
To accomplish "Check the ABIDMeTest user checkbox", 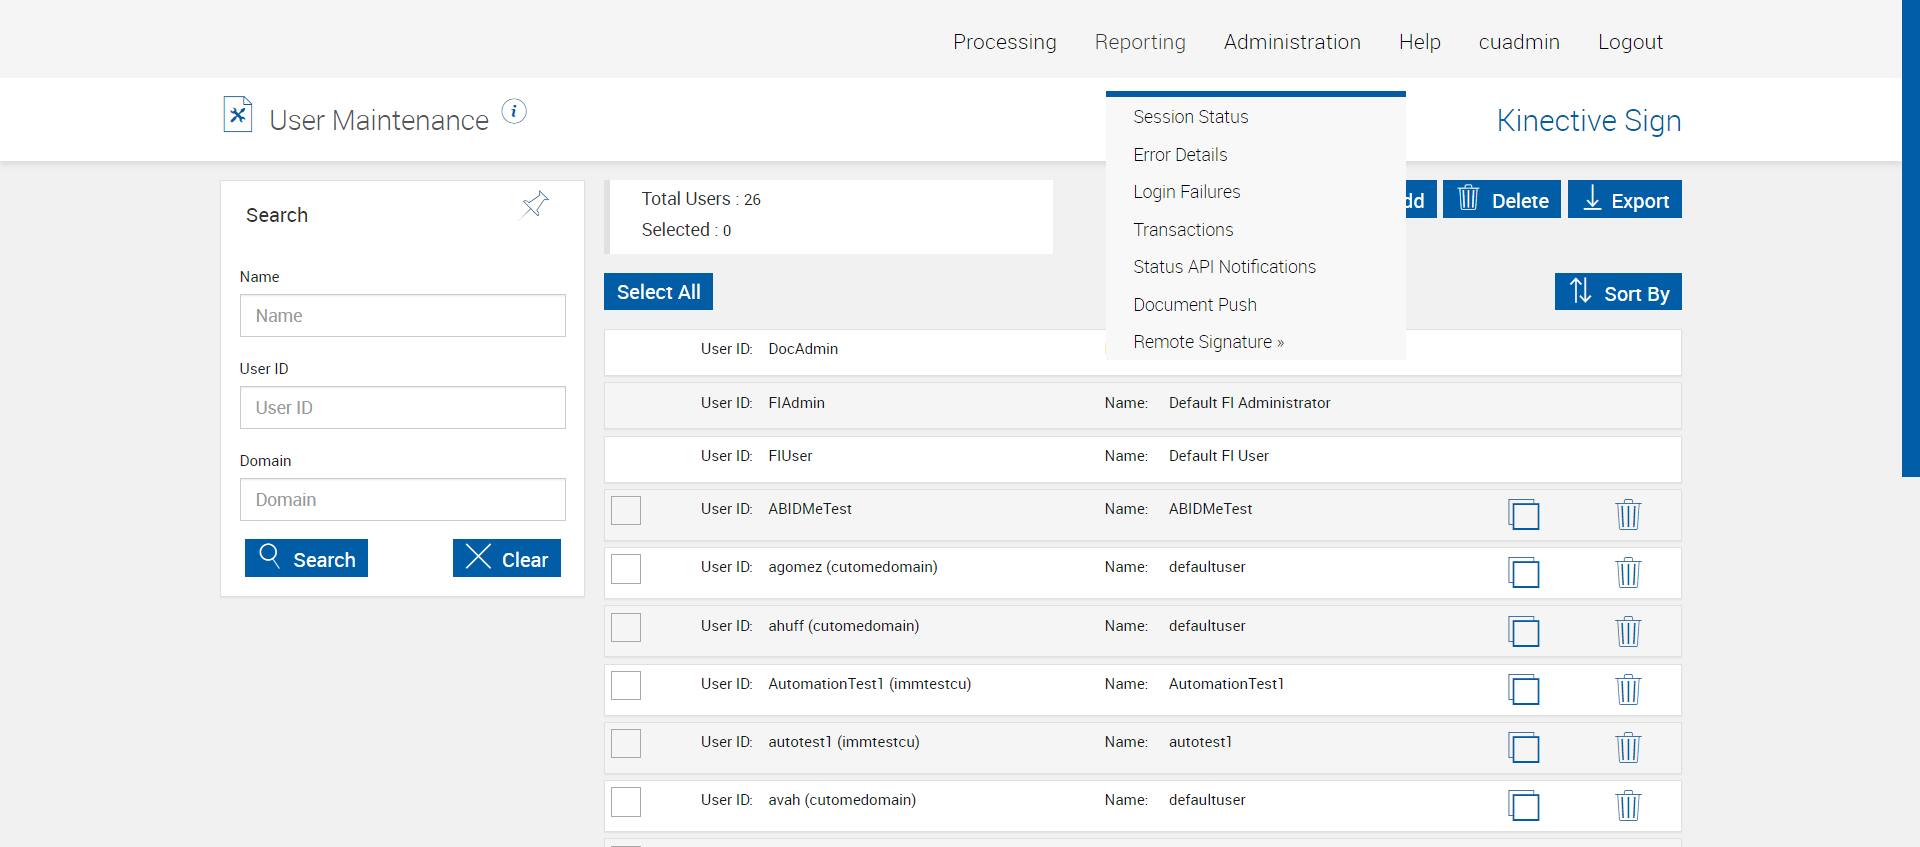I will pyautogui.click(x=626, y=511).
